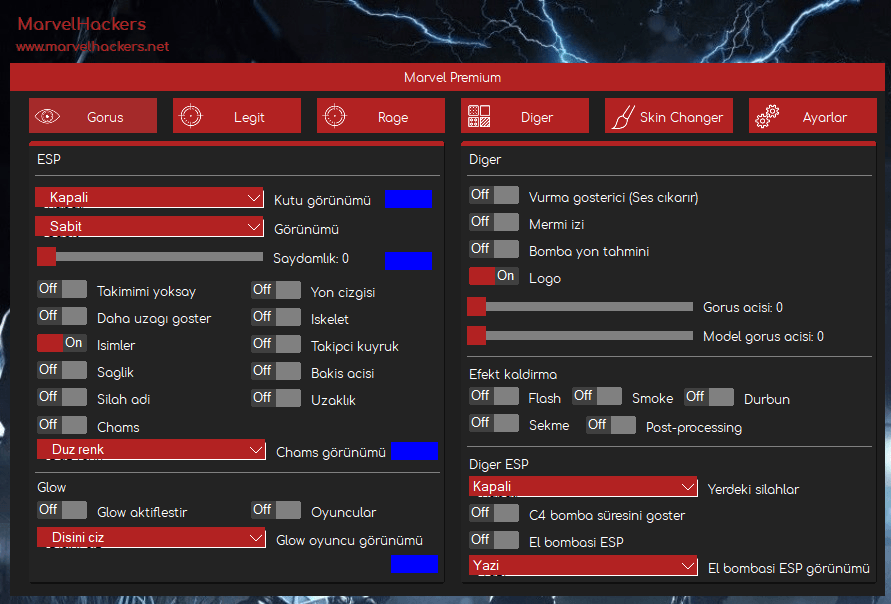
Task: Enable the Iskelet toggle
Action: (x=276, y=317)
